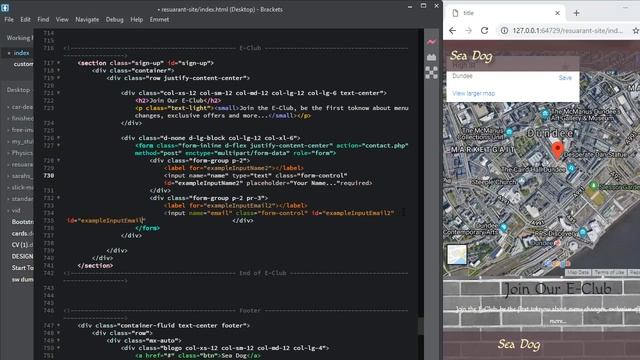Reload the browser page
The height and width of the screenshot is (360, 640).
[x=484, y=31]
